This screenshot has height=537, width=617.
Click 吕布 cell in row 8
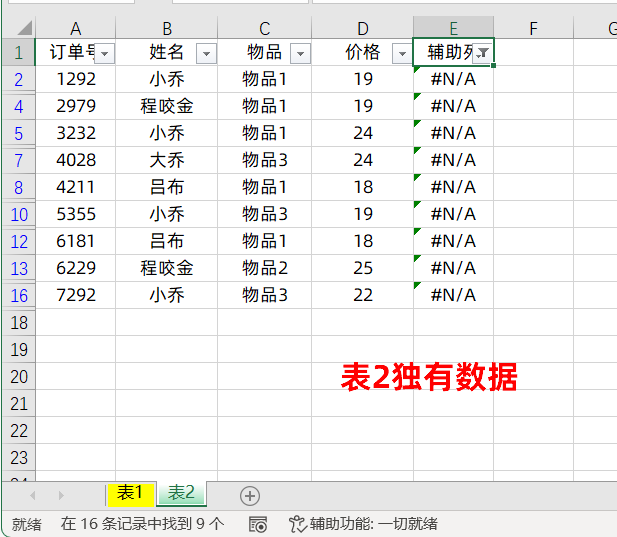(x=166, y=187)
